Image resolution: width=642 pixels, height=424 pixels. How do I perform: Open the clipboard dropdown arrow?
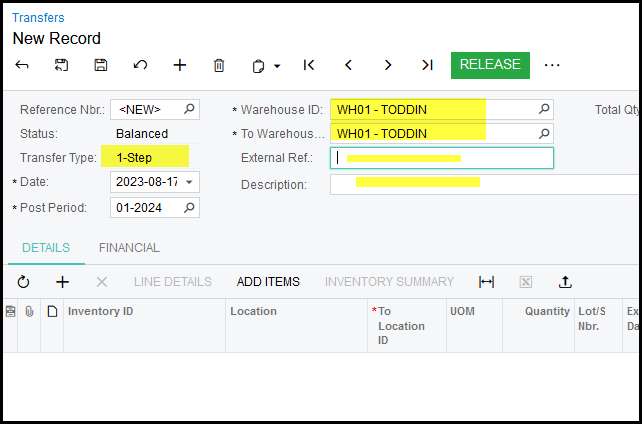click(x=277, y=66)
